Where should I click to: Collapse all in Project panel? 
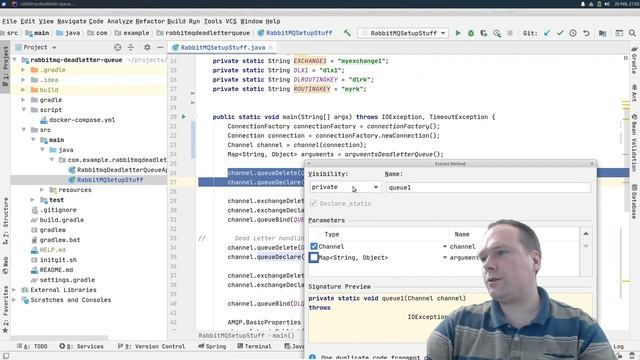[x=131, y=47]
